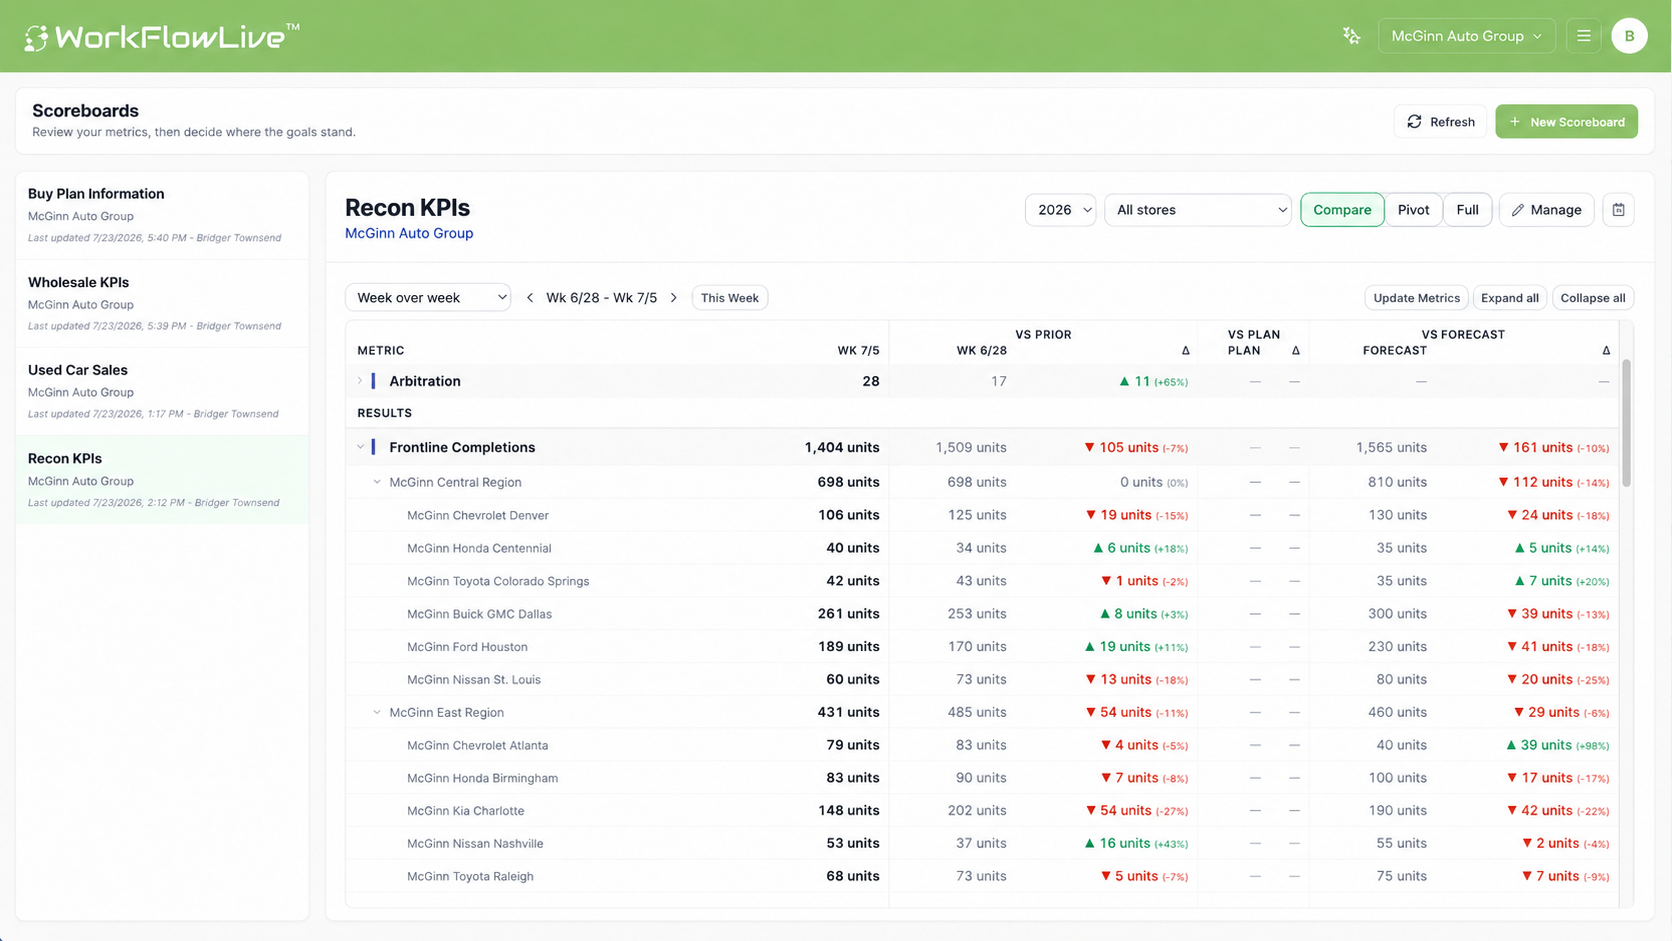Click McGinn Kia Charlotte row
The width and height of the screenshot is (1672, 941).
pyautogui.click(x=982, y=811)
